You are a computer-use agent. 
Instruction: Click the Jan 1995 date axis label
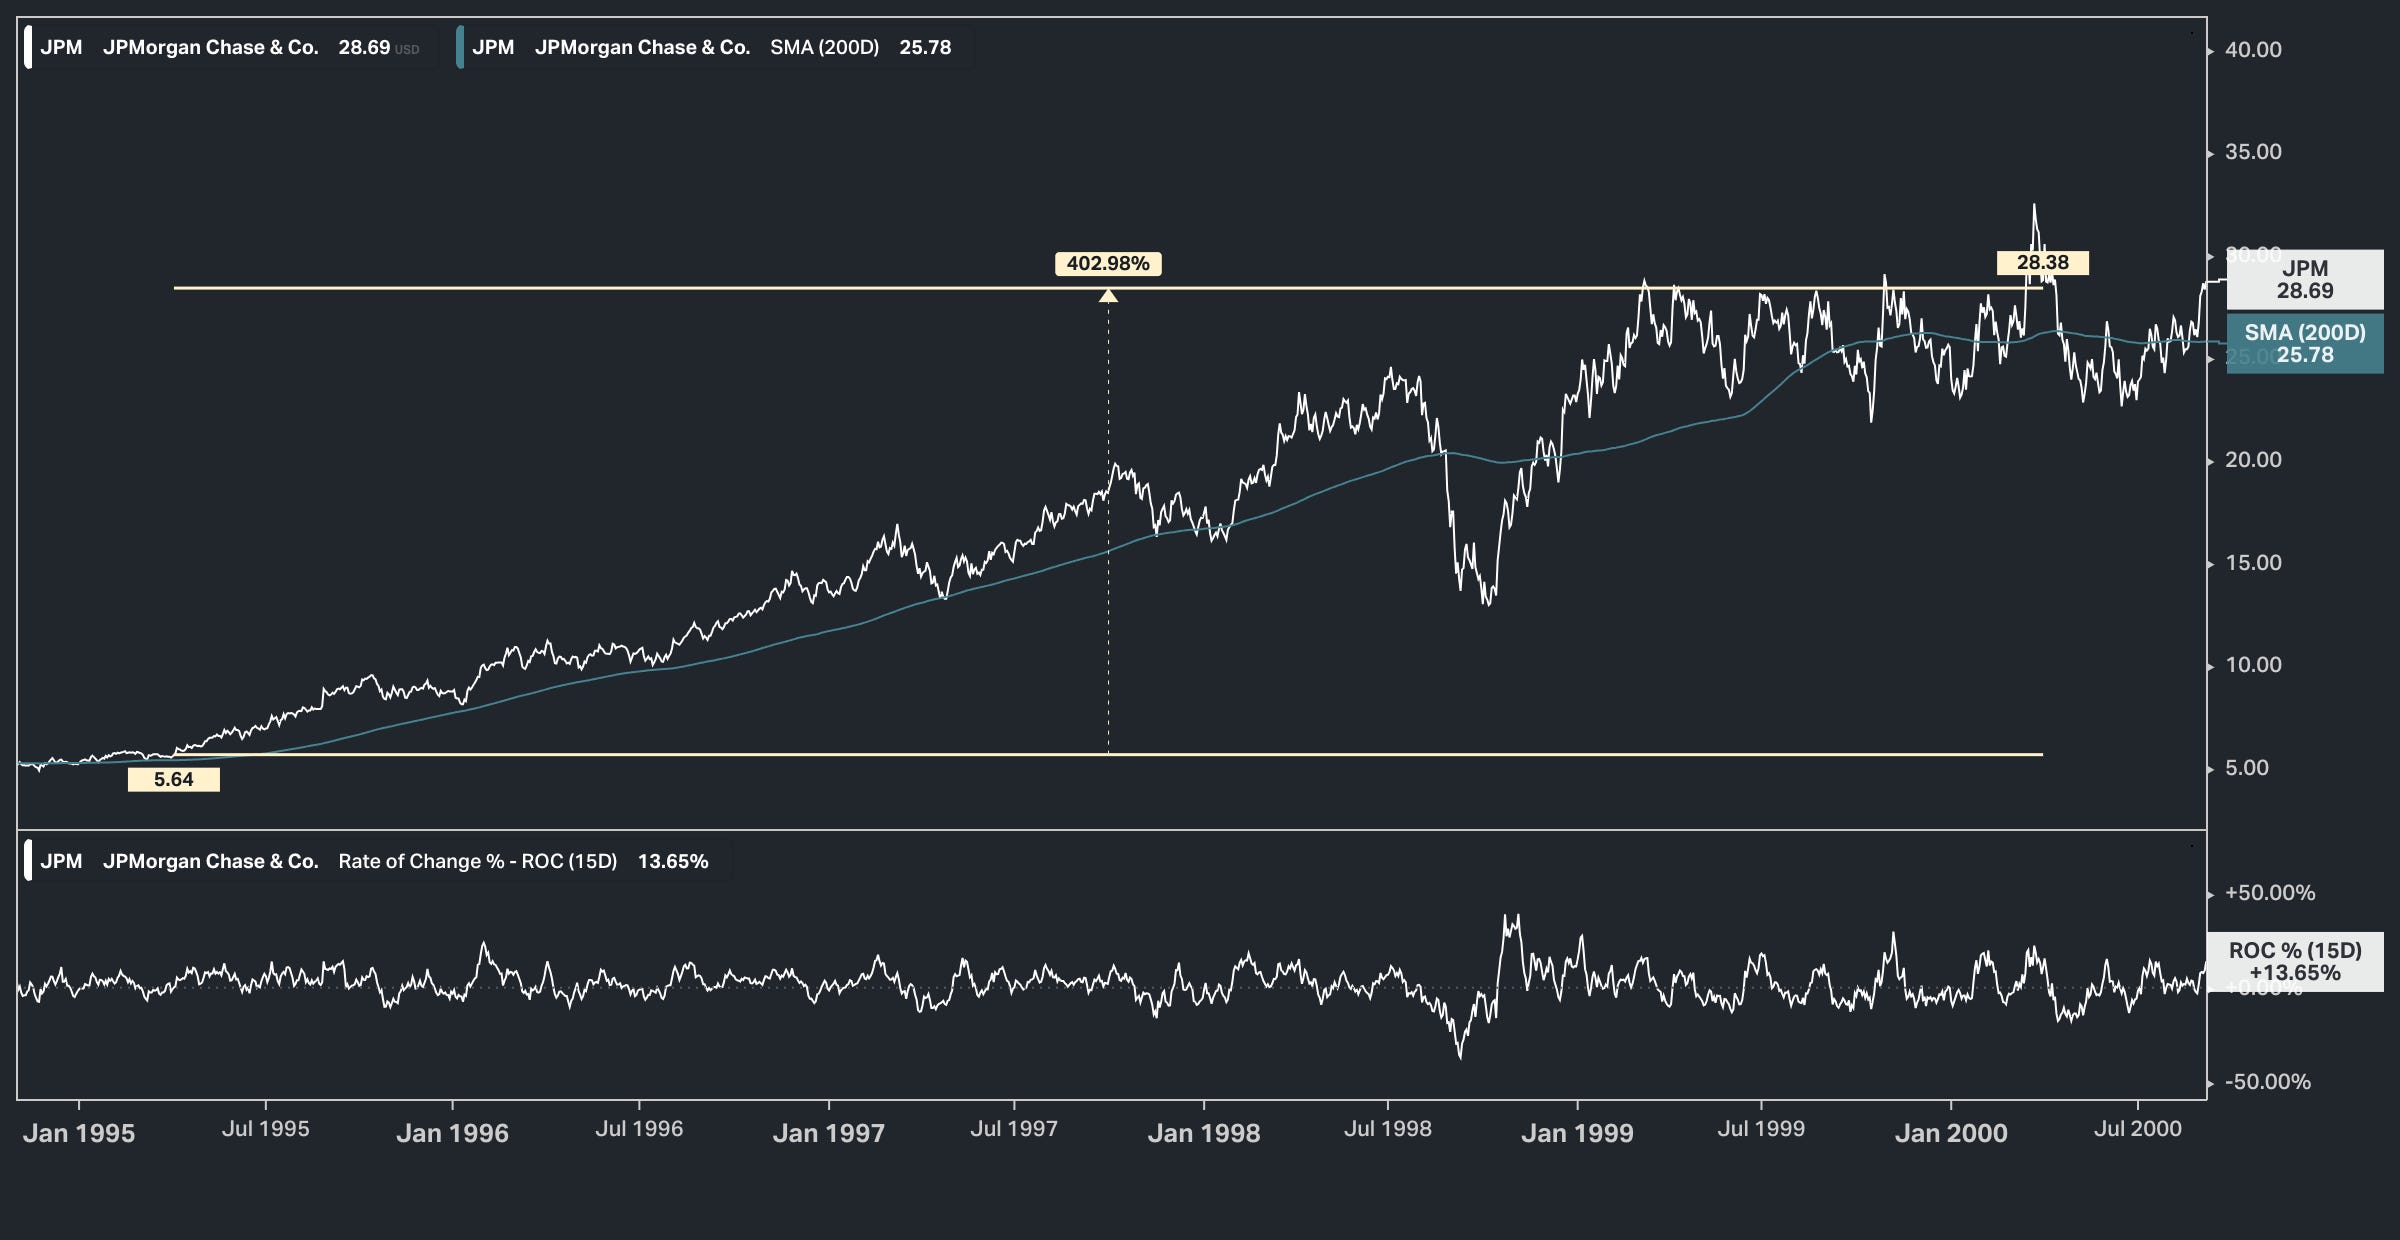click(x=79, y=1133)
